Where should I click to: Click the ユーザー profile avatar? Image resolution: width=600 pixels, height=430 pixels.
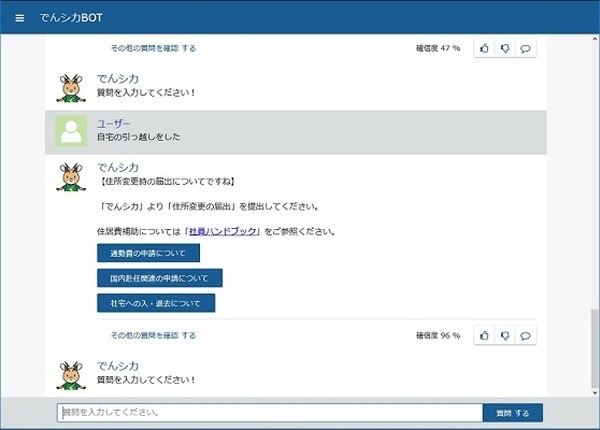[x=70, y=131]
